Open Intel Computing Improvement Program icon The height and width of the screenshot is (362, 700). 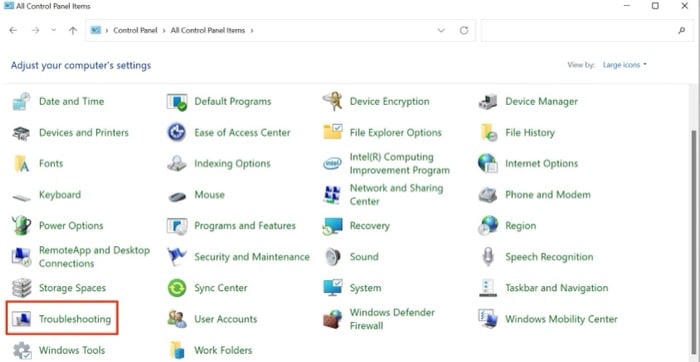(x=332, y=164)
